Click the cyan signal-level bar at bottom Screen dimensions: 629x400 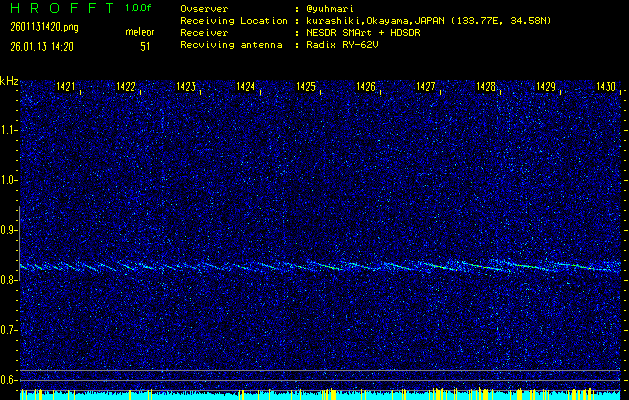tap(320, 395)
